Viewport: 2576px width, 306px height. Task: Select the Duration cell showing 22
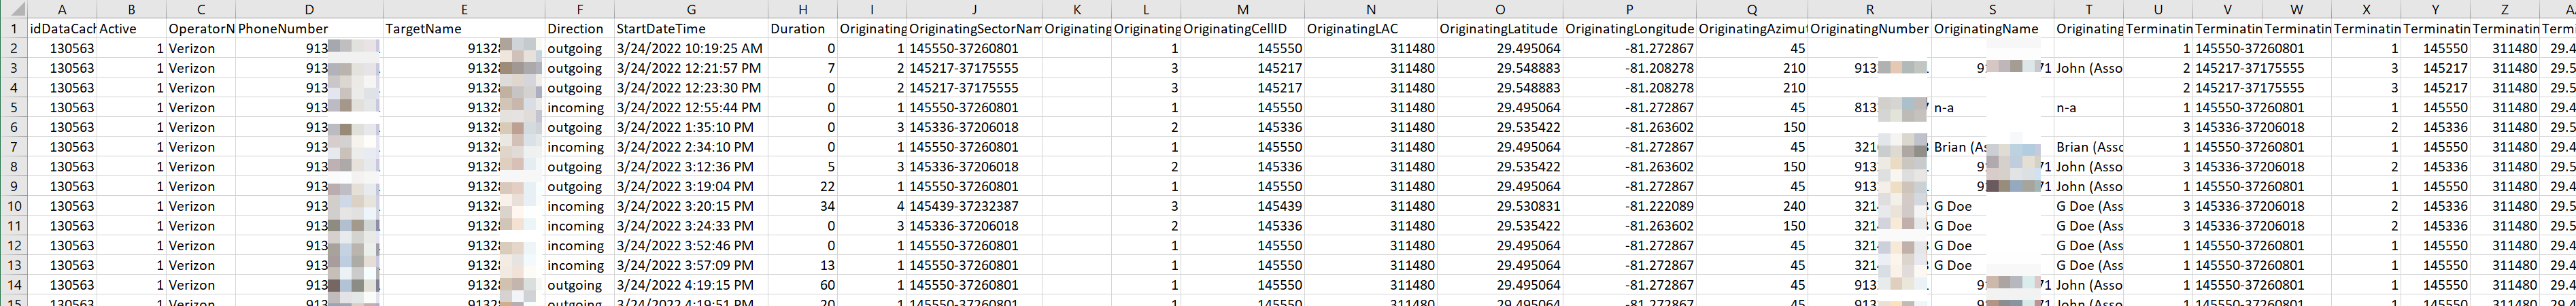click(803, 186)
